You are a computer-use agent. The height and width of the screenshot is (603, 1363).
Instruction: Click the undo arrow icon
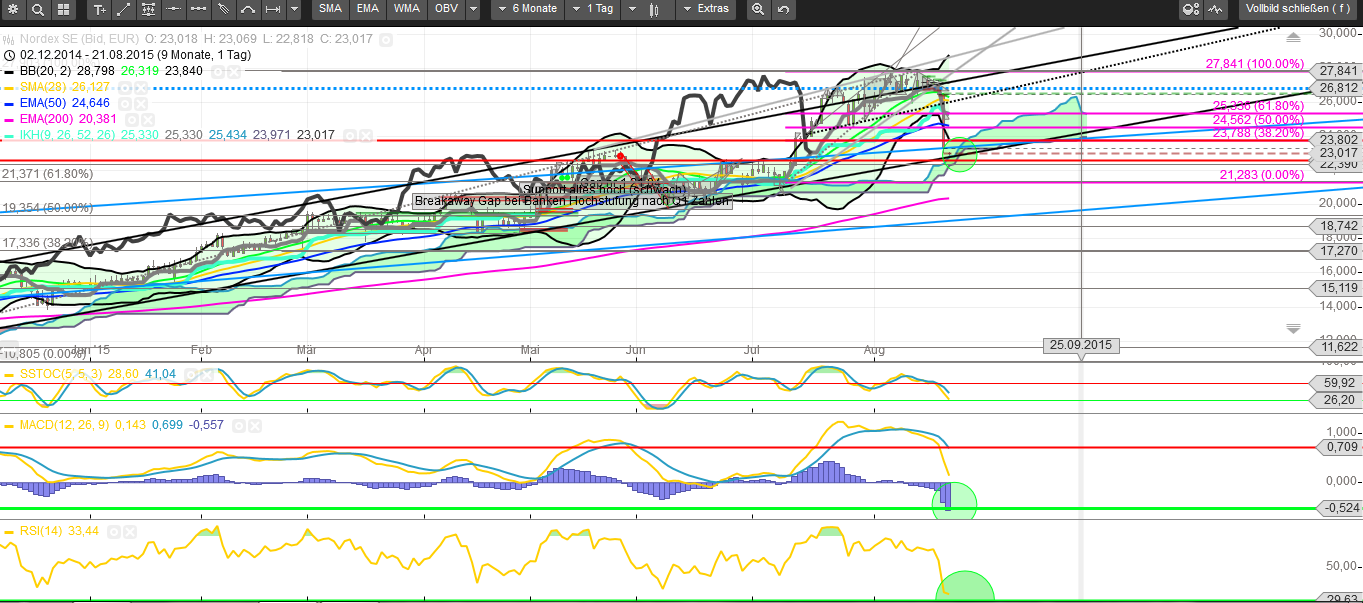tap(783, 10)
